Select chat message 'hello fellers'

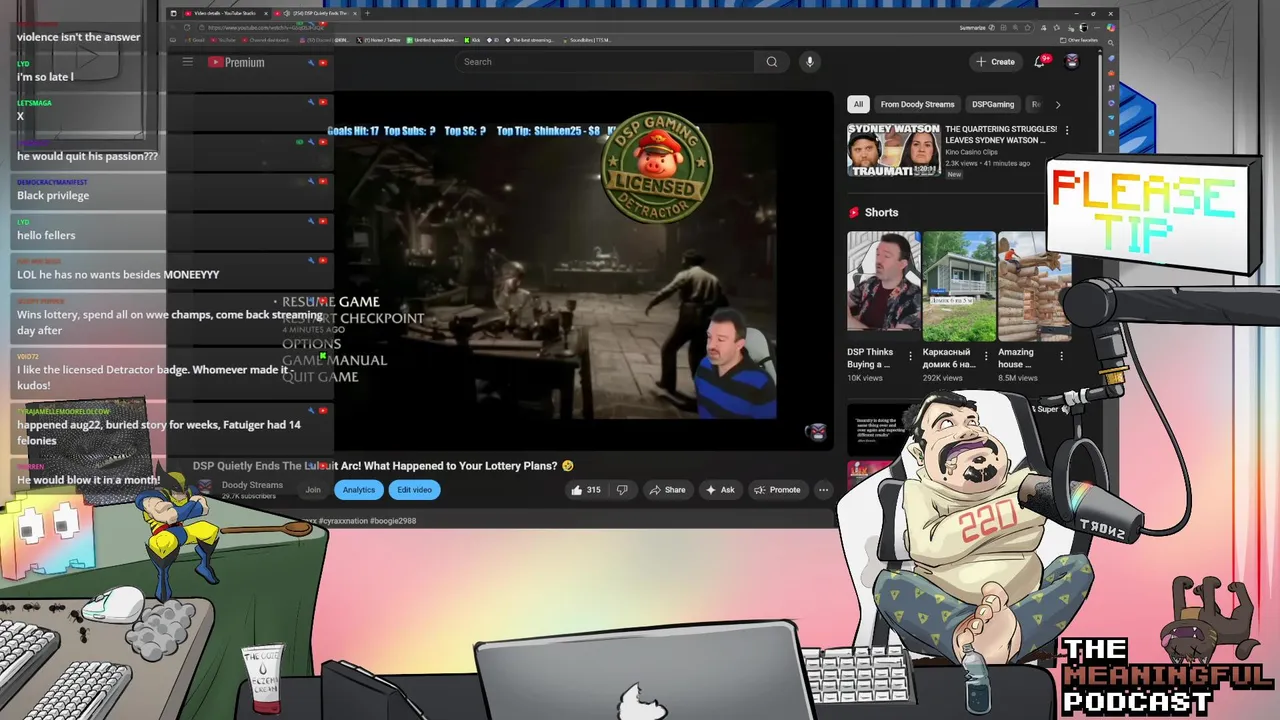click(46, 236)
